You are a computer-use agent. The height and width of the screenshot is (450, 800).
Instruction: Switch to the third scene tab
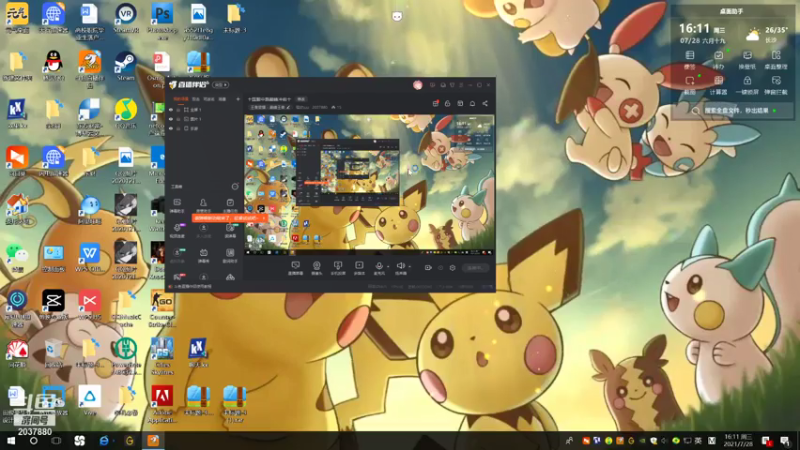(x=209, y=99)
